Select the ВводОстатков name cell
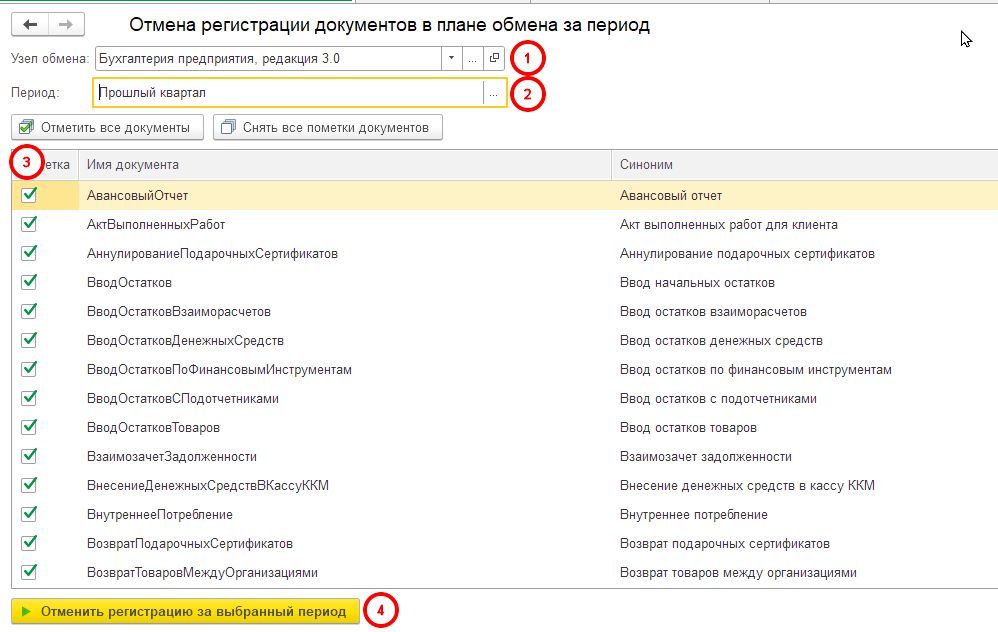 [344, 283]
